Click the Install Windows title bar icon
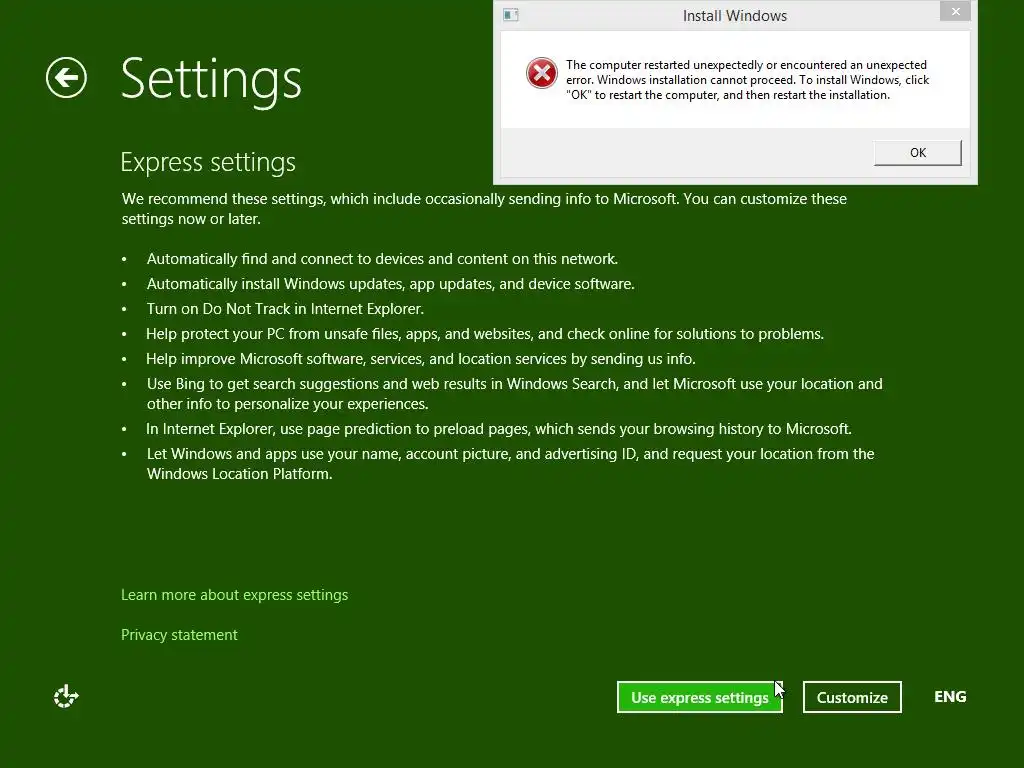The image size is (1024, 768). point(511,15)
